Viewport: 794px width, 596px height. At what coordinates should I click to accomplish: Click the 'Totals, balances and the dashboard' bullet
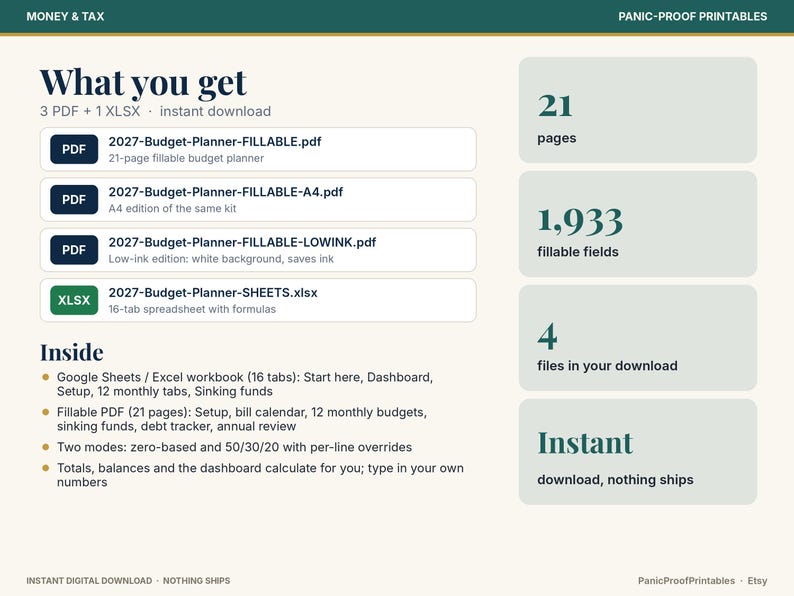click(260, 475)
